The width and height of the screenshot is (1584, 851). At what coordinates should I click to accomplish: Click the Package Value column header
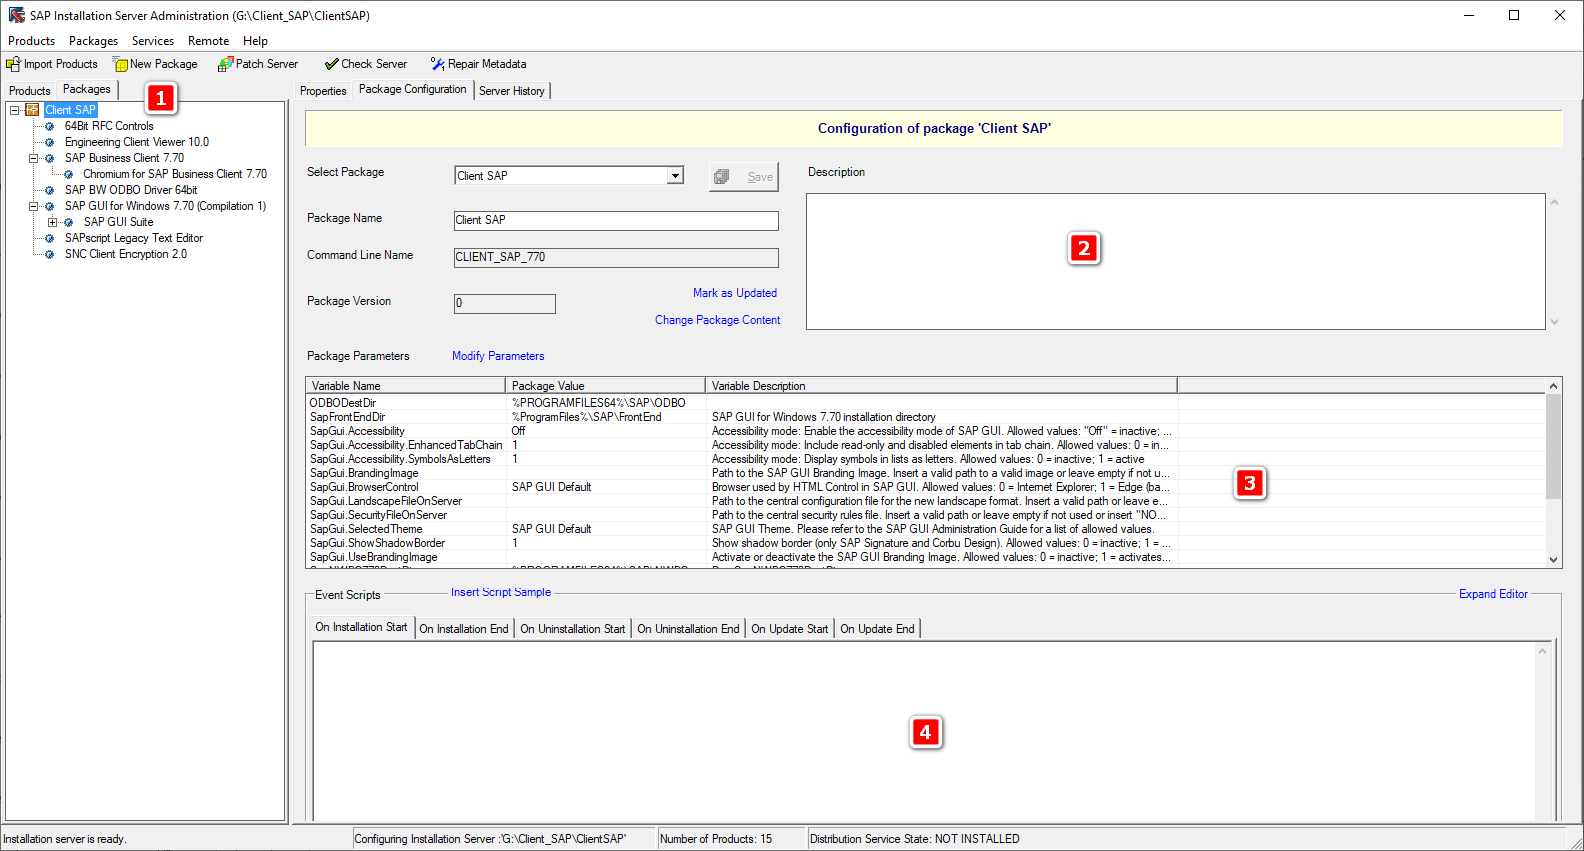(605, 386)
